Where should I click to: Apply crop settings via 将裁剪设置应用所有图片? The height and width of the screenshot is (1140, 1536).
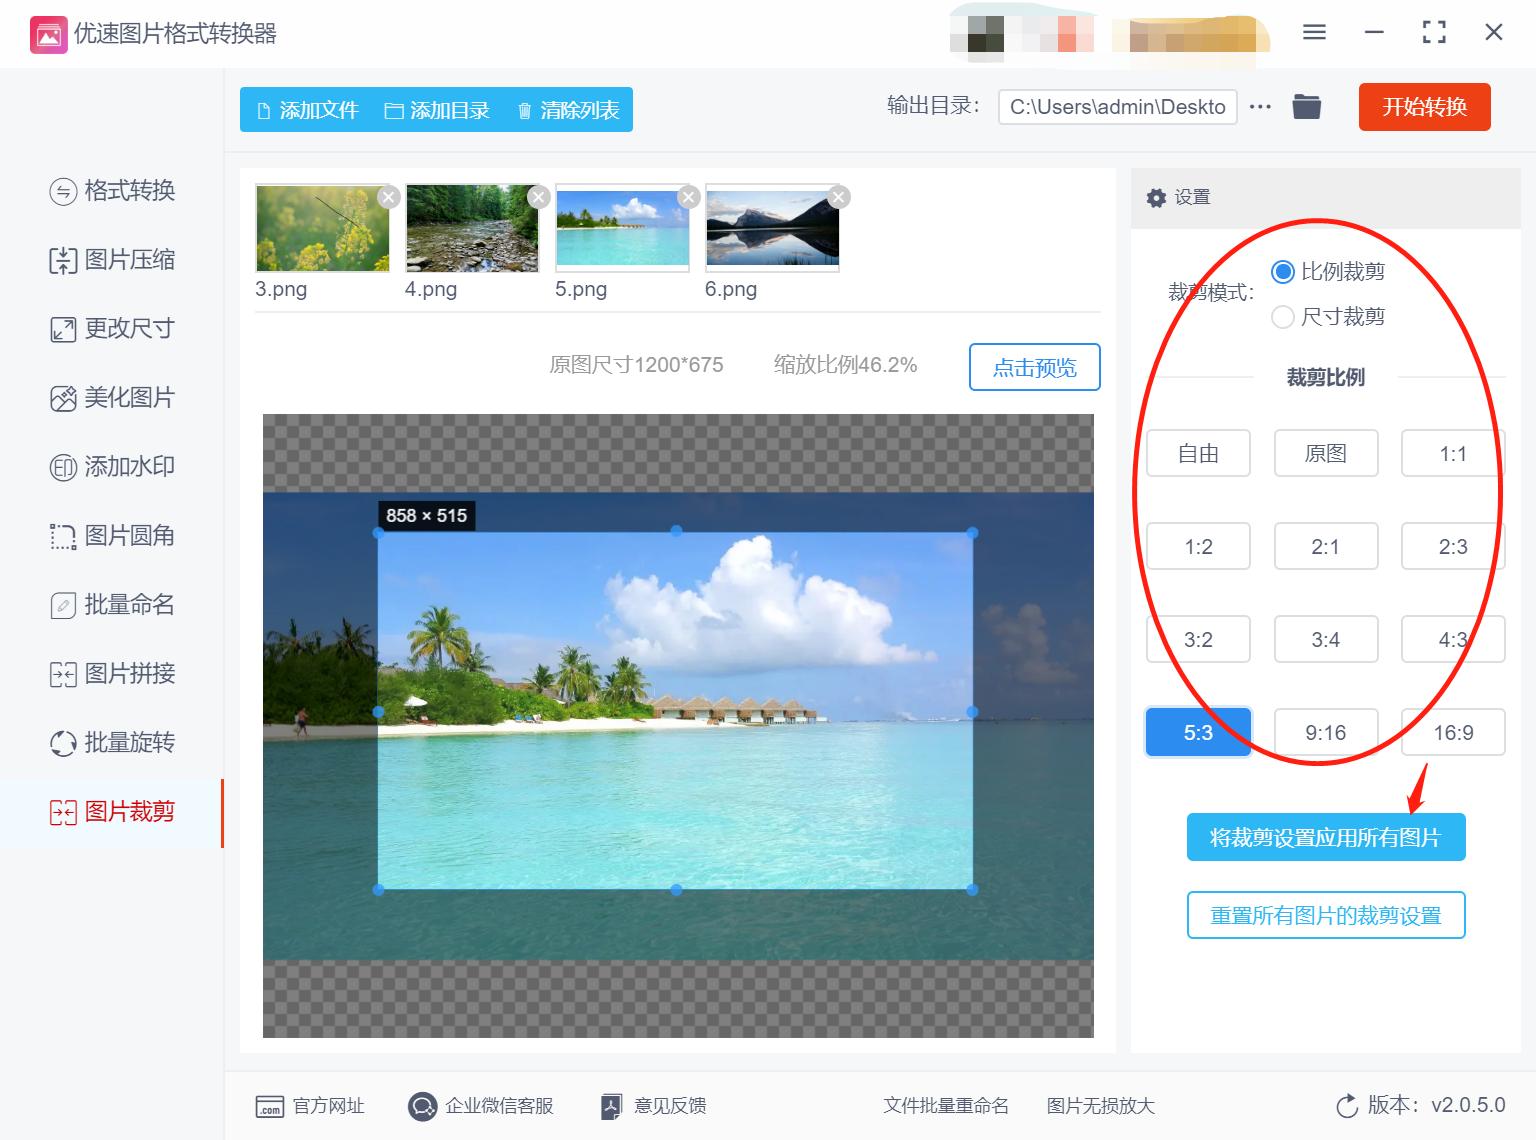[x=1326, y=837]
